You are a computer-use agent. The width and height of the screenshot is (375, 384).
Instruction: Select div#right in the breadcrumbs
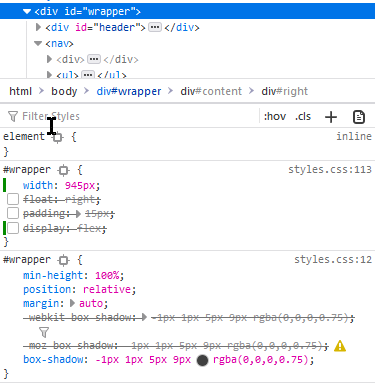click(x=285, y=91)
